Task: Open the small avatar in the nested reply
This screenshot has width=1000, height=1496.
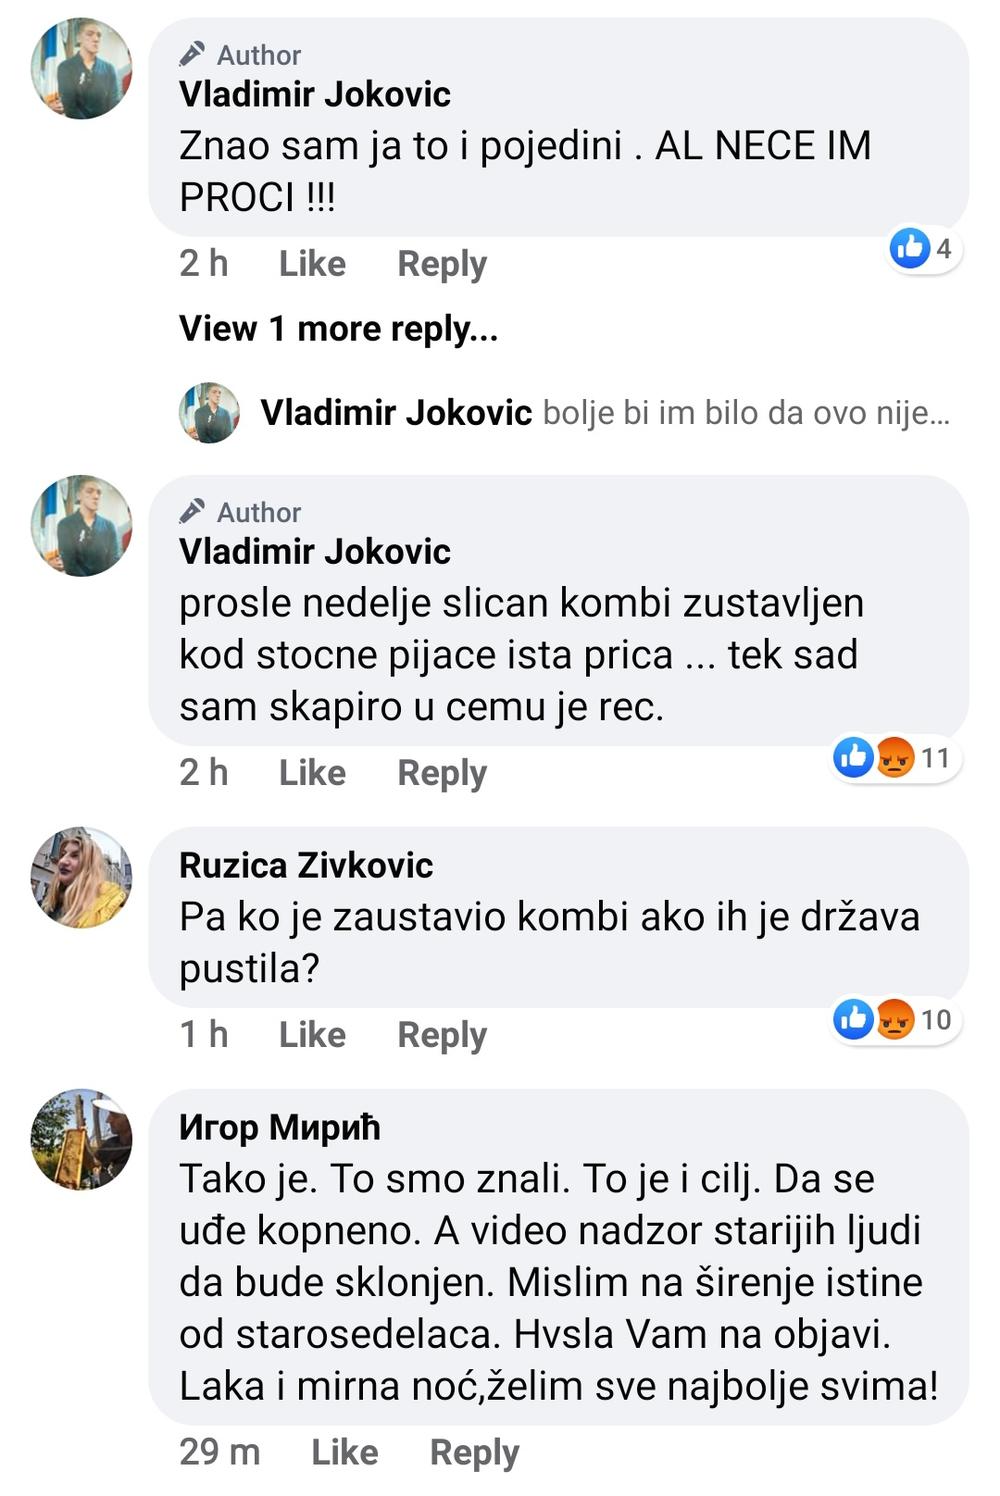Action: pyautogui.click(x=209, y=412)
